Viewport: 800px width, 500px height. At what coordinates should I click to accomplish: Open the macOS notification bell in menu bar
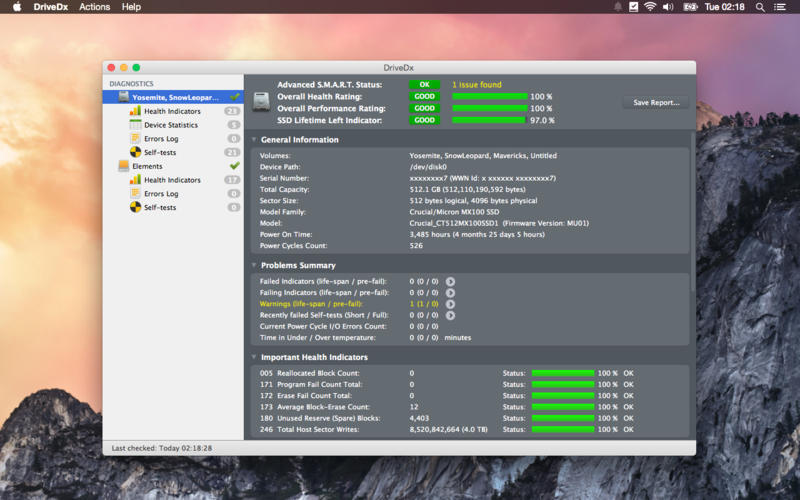(x=618, y=7)
